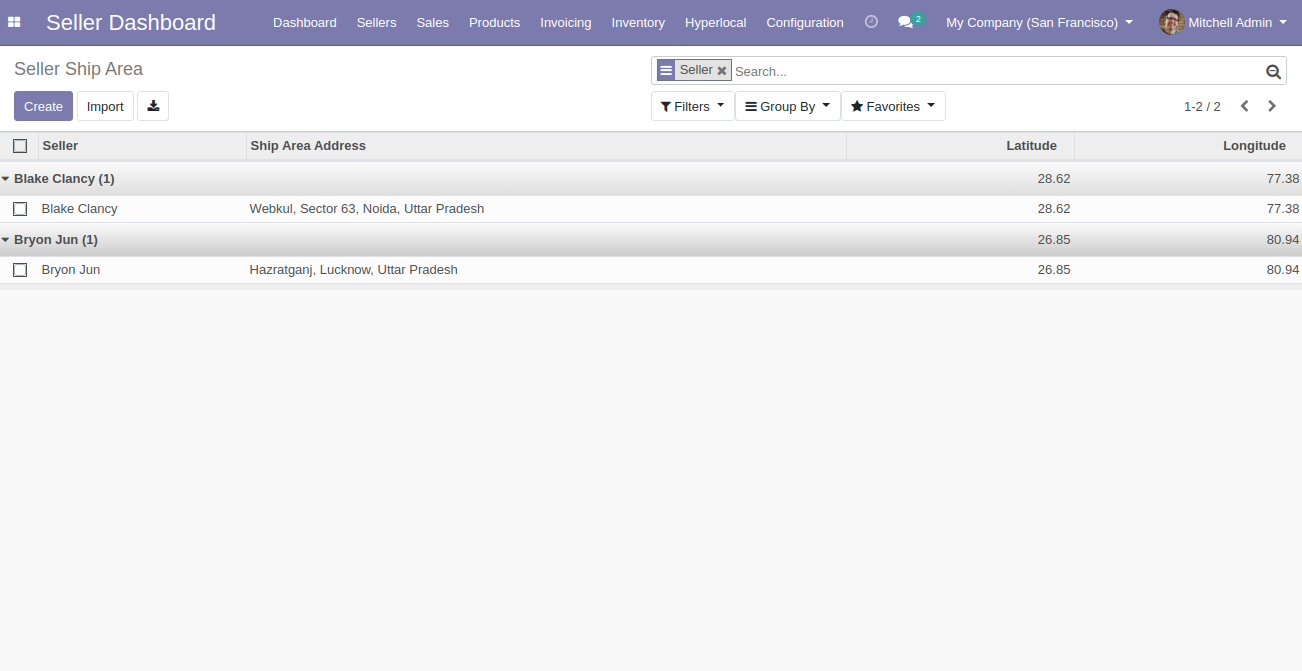The height and width of the screenshot is (671, 1302).
Task: Open the Dashboard menu
Action: click(305, 22)
